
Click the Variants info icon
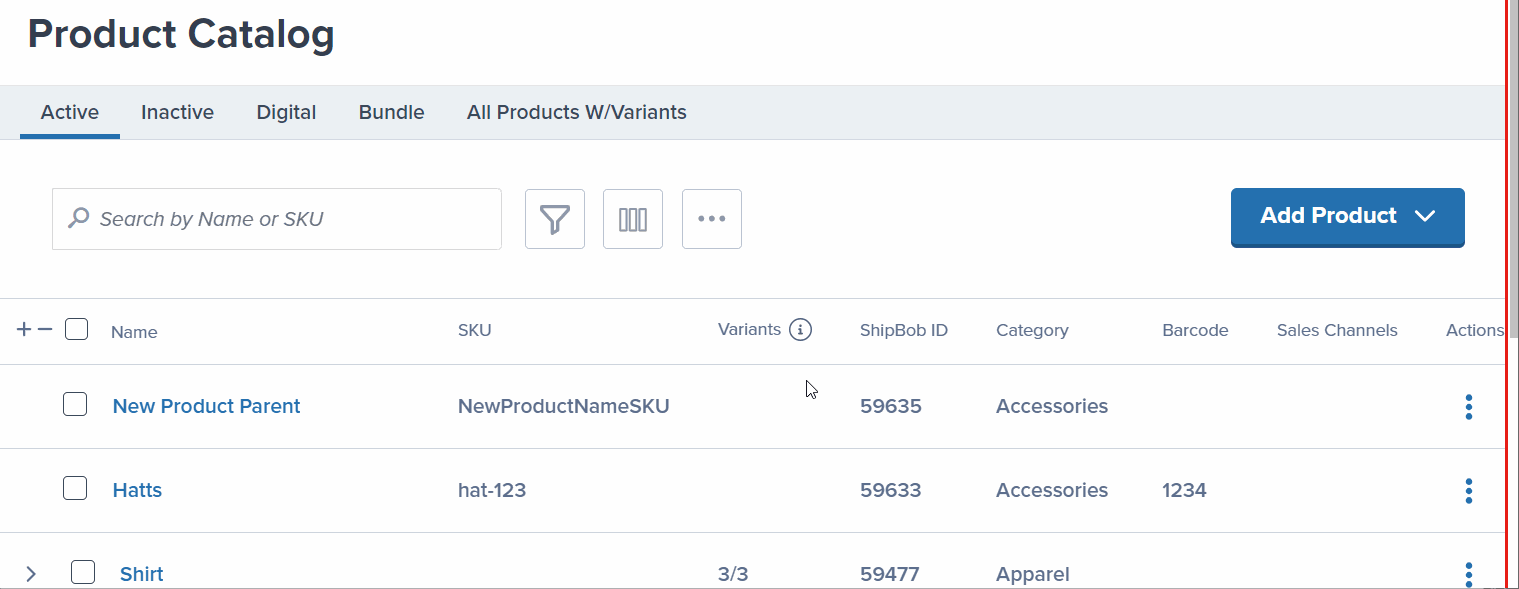pos(802,329)
